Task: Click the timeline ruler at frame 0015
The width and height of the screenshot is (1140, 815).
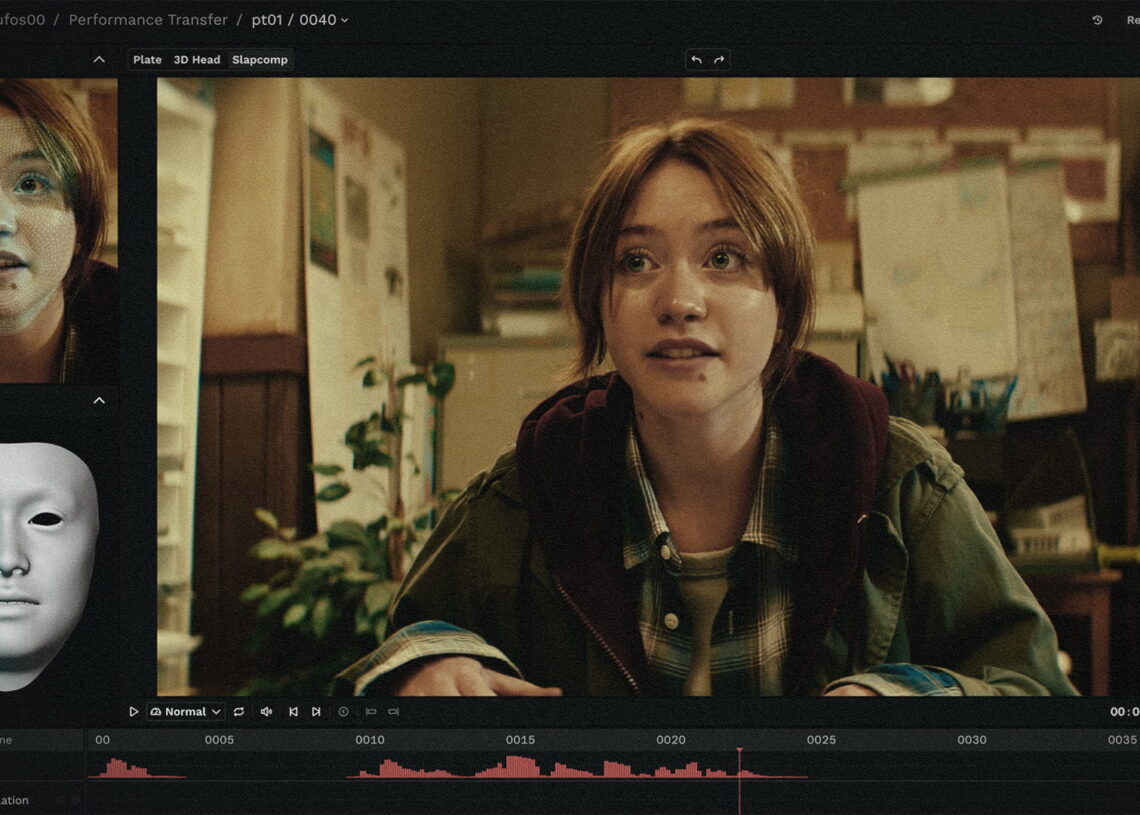Action: pyautogui.click(x=520, y=740)
